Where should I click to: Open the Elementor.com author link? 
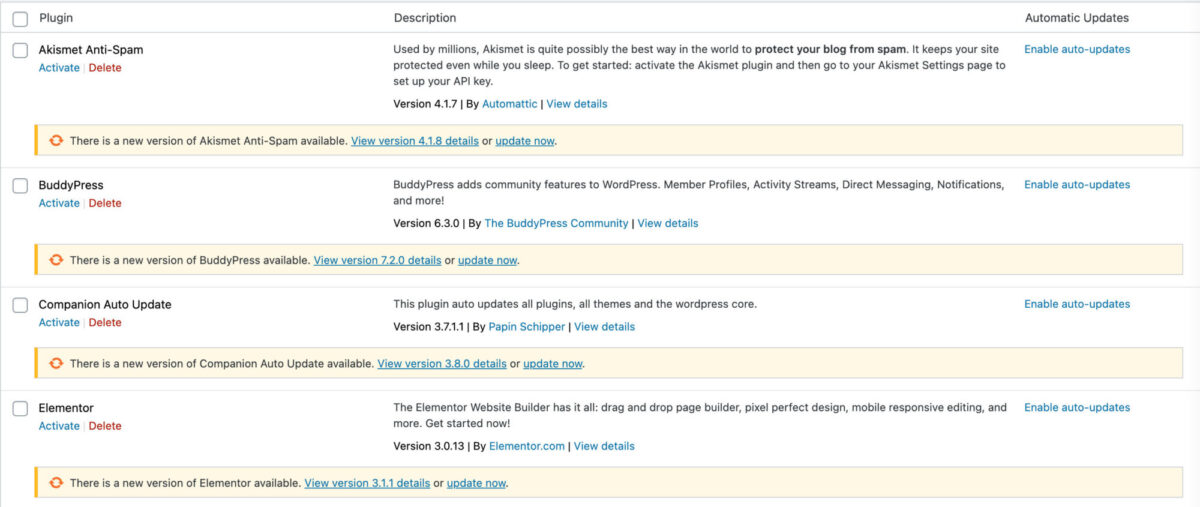point(527,446)
